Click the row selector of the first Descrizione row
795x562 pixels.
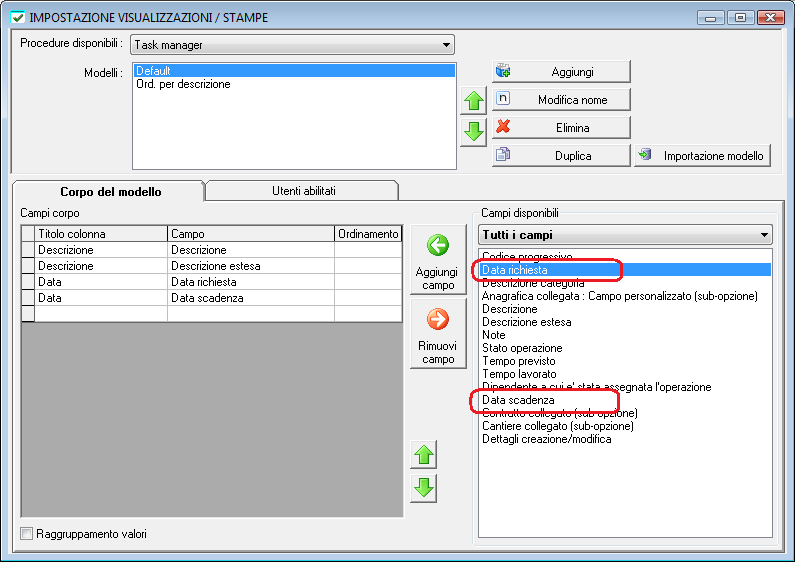(28, 250)
